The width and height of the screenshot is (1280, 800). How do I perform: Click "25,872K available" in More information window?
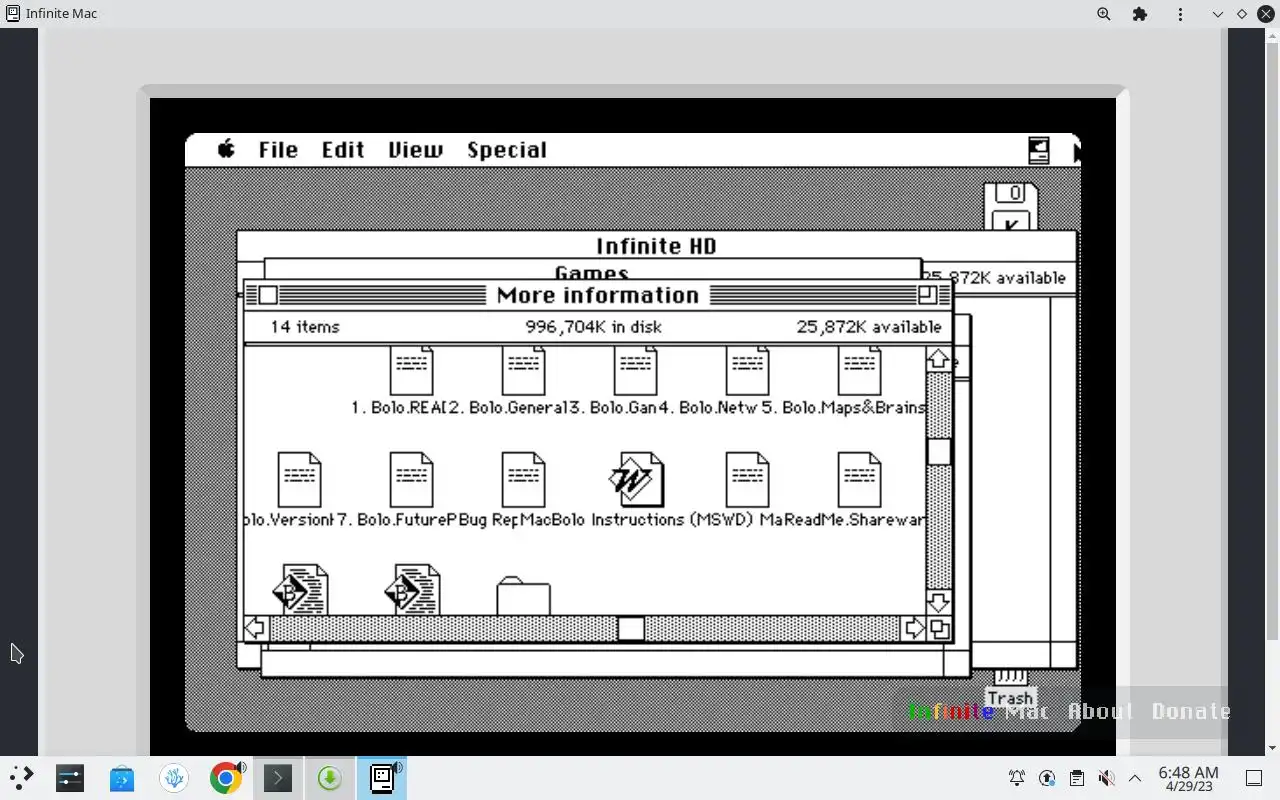click(869, 327)
